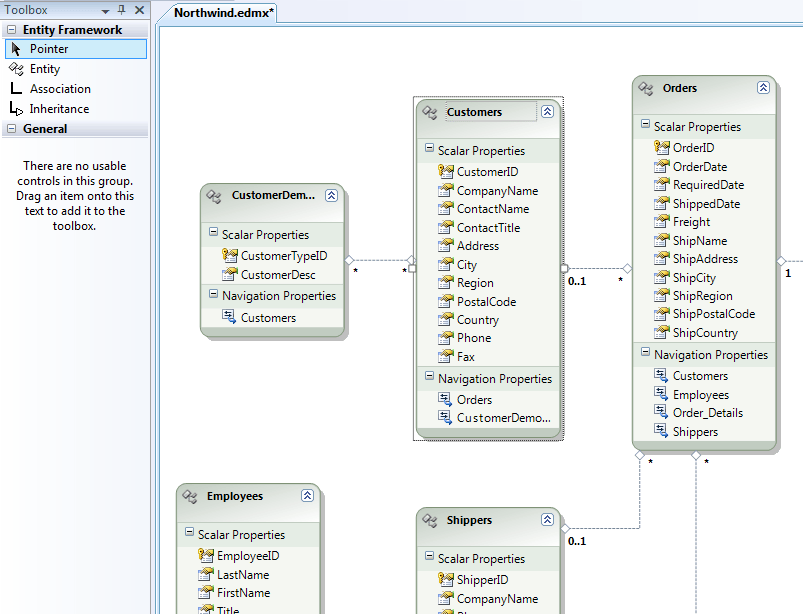
Task: Collapse the Shippers entity shape
Action: pyautogui.click(x=547, y=519)
